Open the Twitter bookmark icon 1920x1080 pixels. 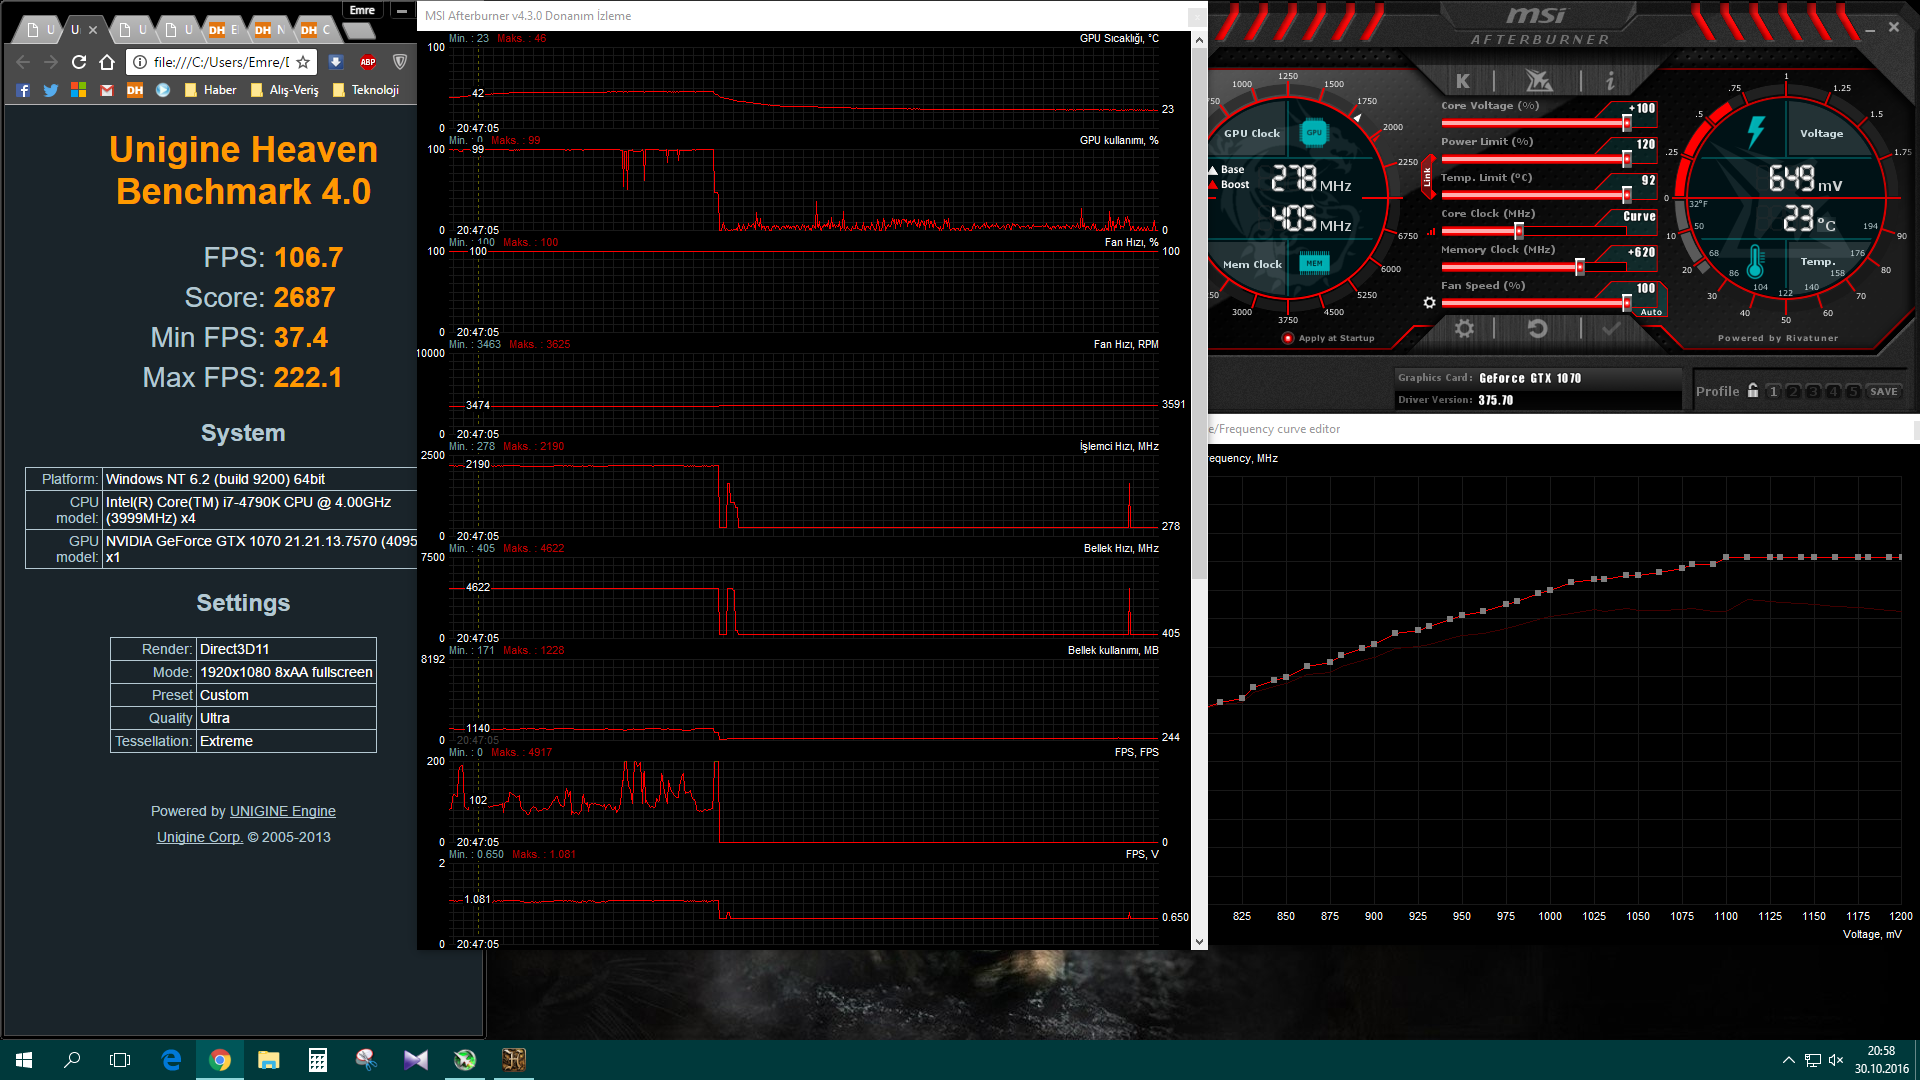click(x=51, y=90)
